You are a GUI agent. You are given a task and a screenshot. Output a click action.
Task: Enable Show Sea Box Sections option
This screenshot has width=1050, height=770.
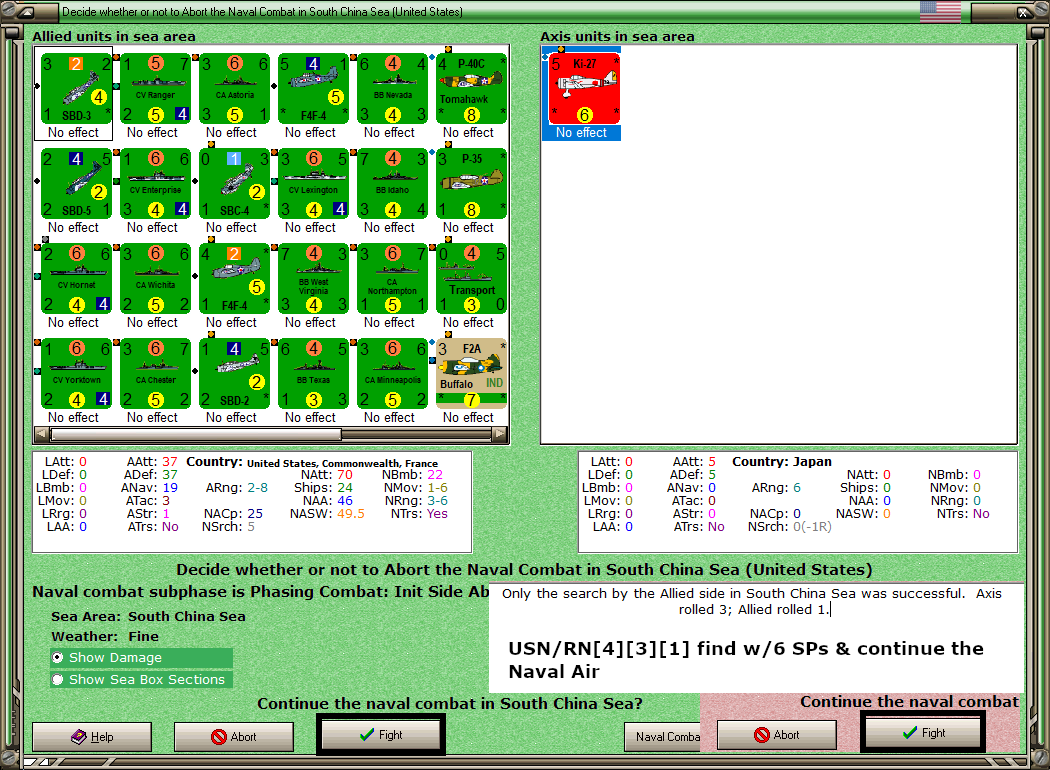click(141, 680)
